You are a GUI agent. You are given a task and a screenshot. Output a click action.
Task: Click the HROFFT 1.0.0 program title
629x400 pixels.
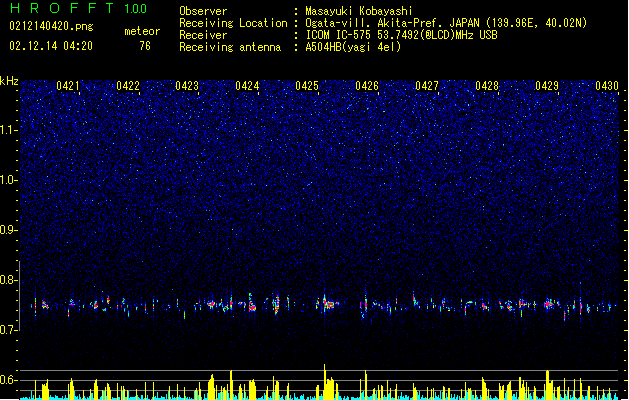coord(79,8)
